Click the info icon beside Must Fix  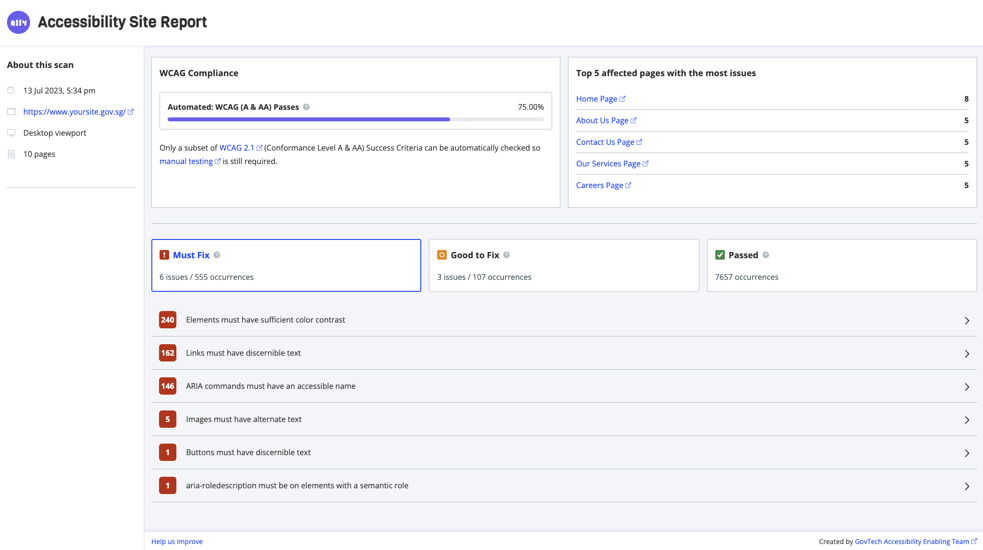[x=217, y=255]
